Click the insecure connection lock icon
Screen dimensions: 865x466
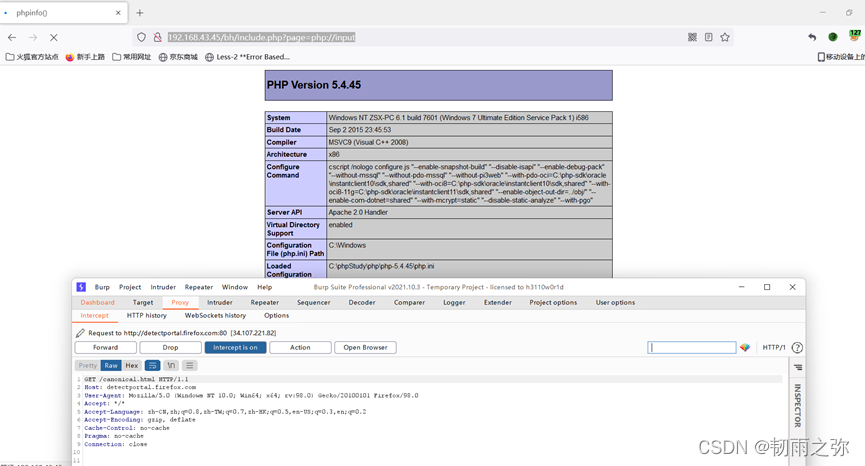pyautogui.click(x=157, y=38)
